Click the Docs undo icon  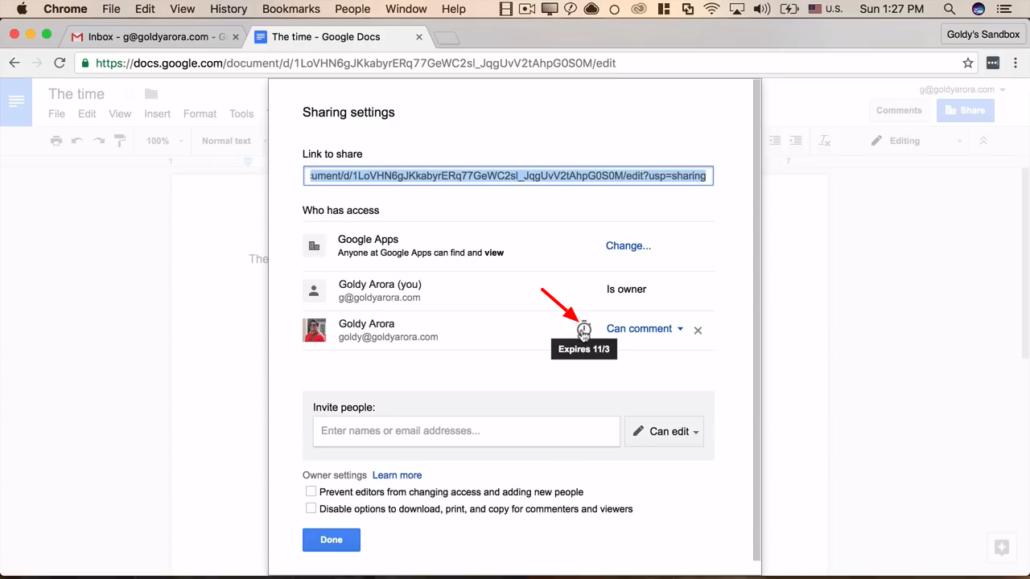tap(78, 141)
